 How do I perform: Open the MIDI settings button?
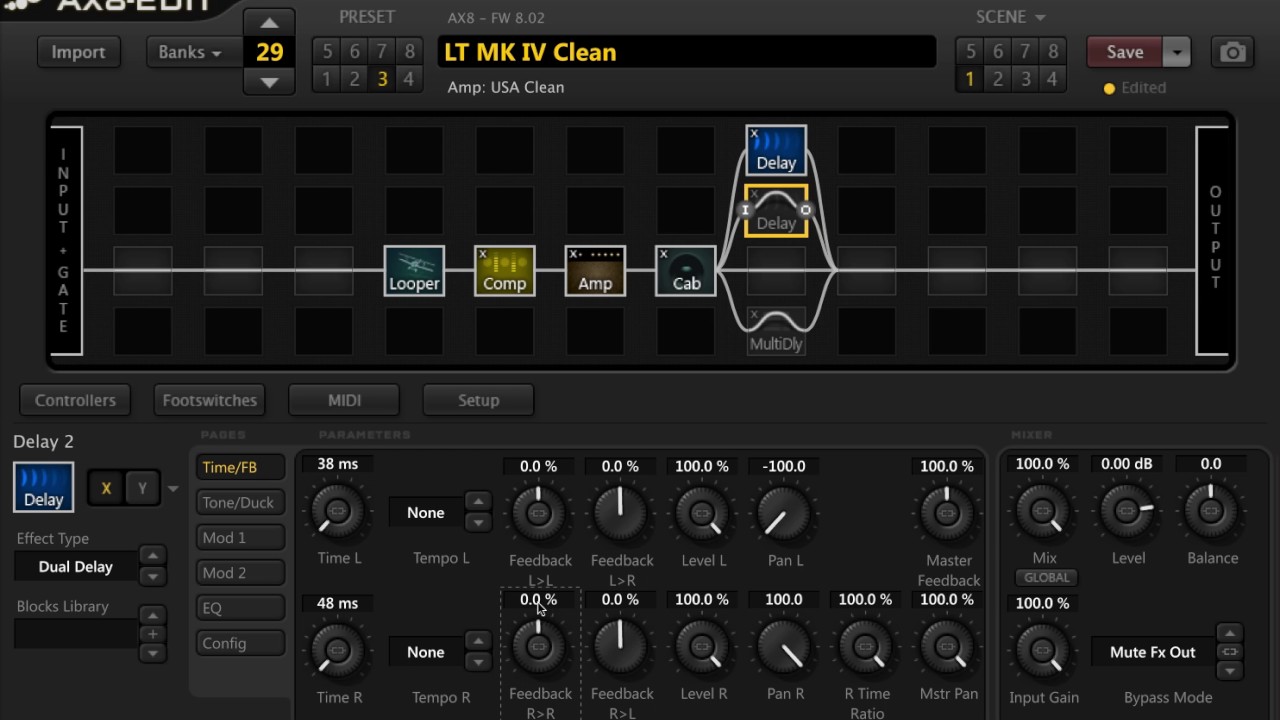[x=344, y=400]
